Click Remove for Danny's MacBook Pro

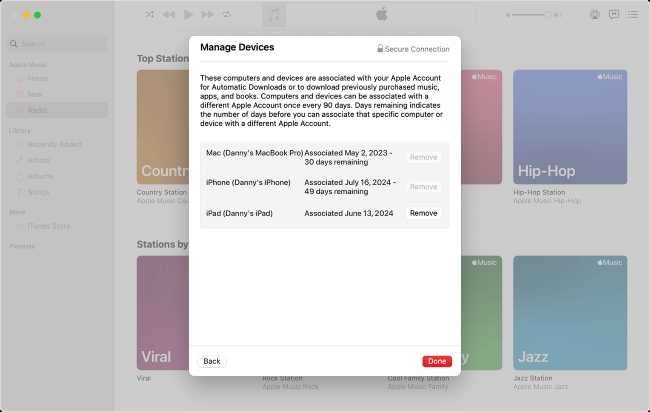pos(423,157)
